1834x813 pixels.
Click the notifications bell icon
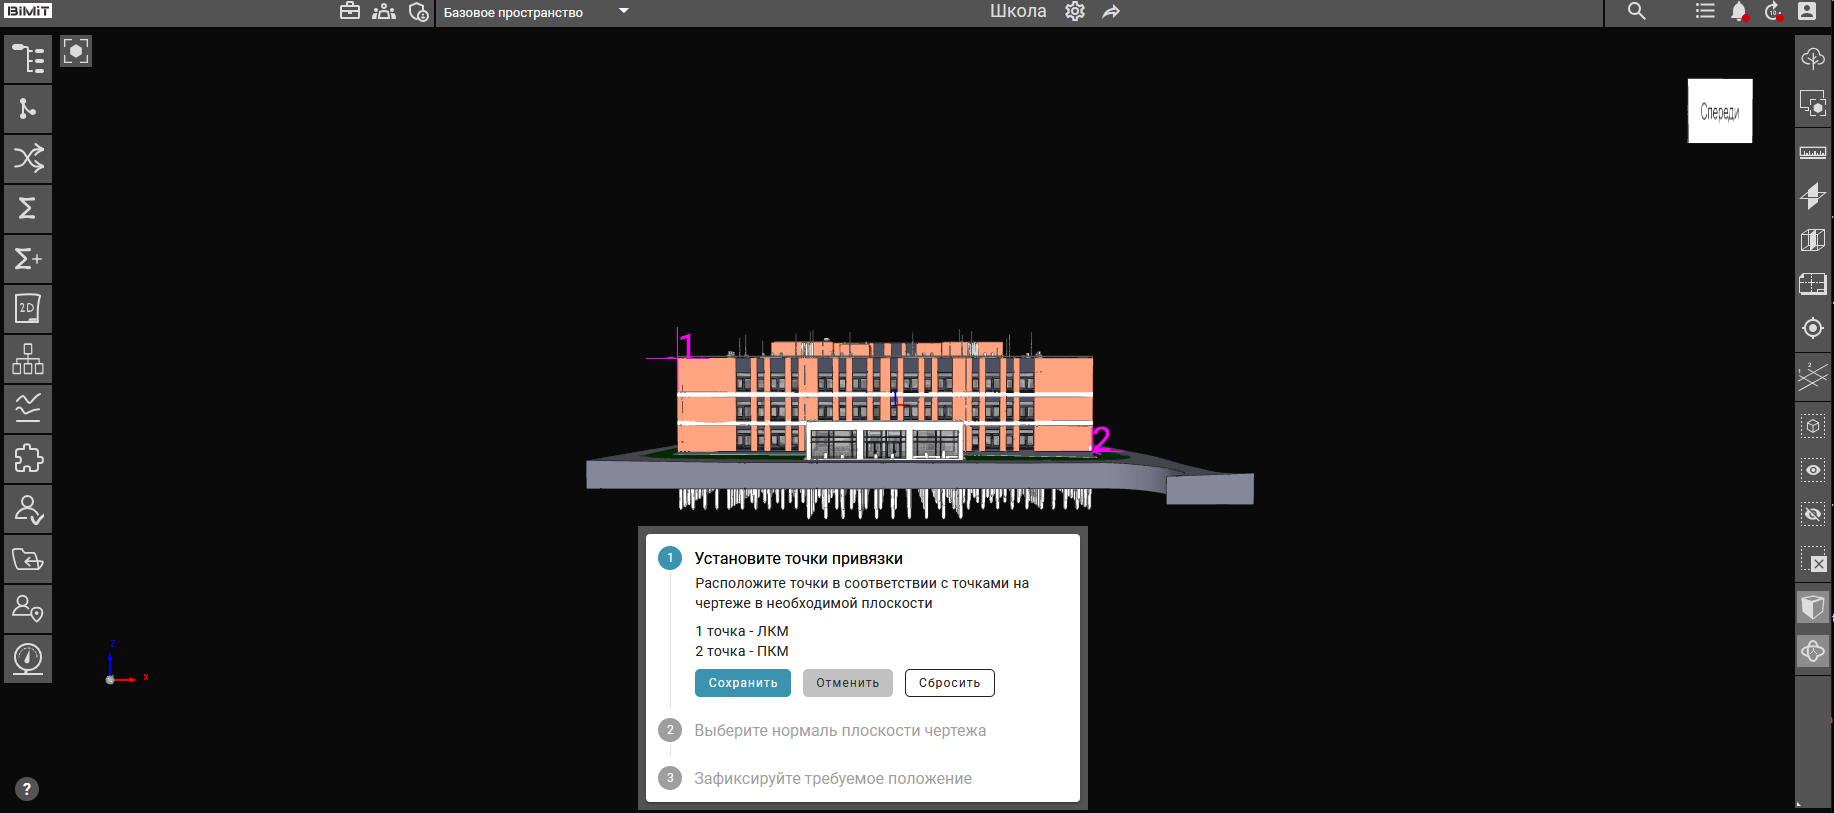click(x=1738, y=12)
